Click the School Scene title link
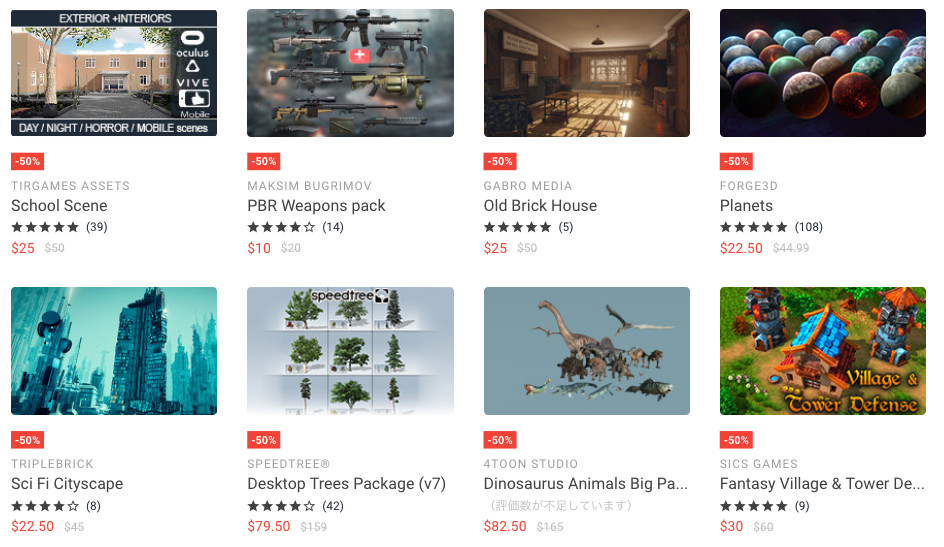944x547 pixels. click(59, 206)
